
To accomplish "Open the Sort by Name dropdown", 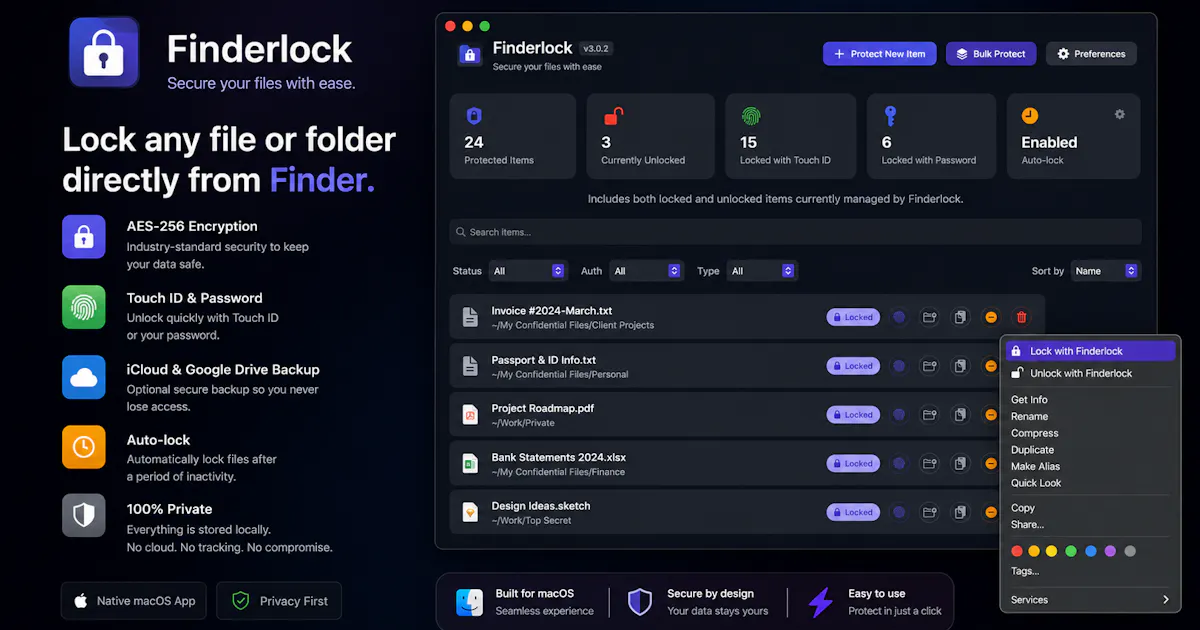I will (1106, 271).
